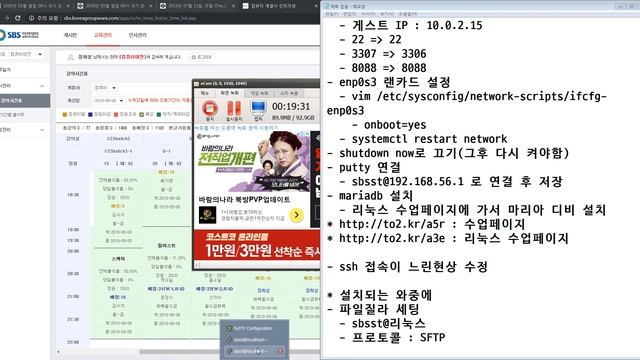
Task: Close the highlighted PuTTY session preview
Action: [x=280, y=351]
